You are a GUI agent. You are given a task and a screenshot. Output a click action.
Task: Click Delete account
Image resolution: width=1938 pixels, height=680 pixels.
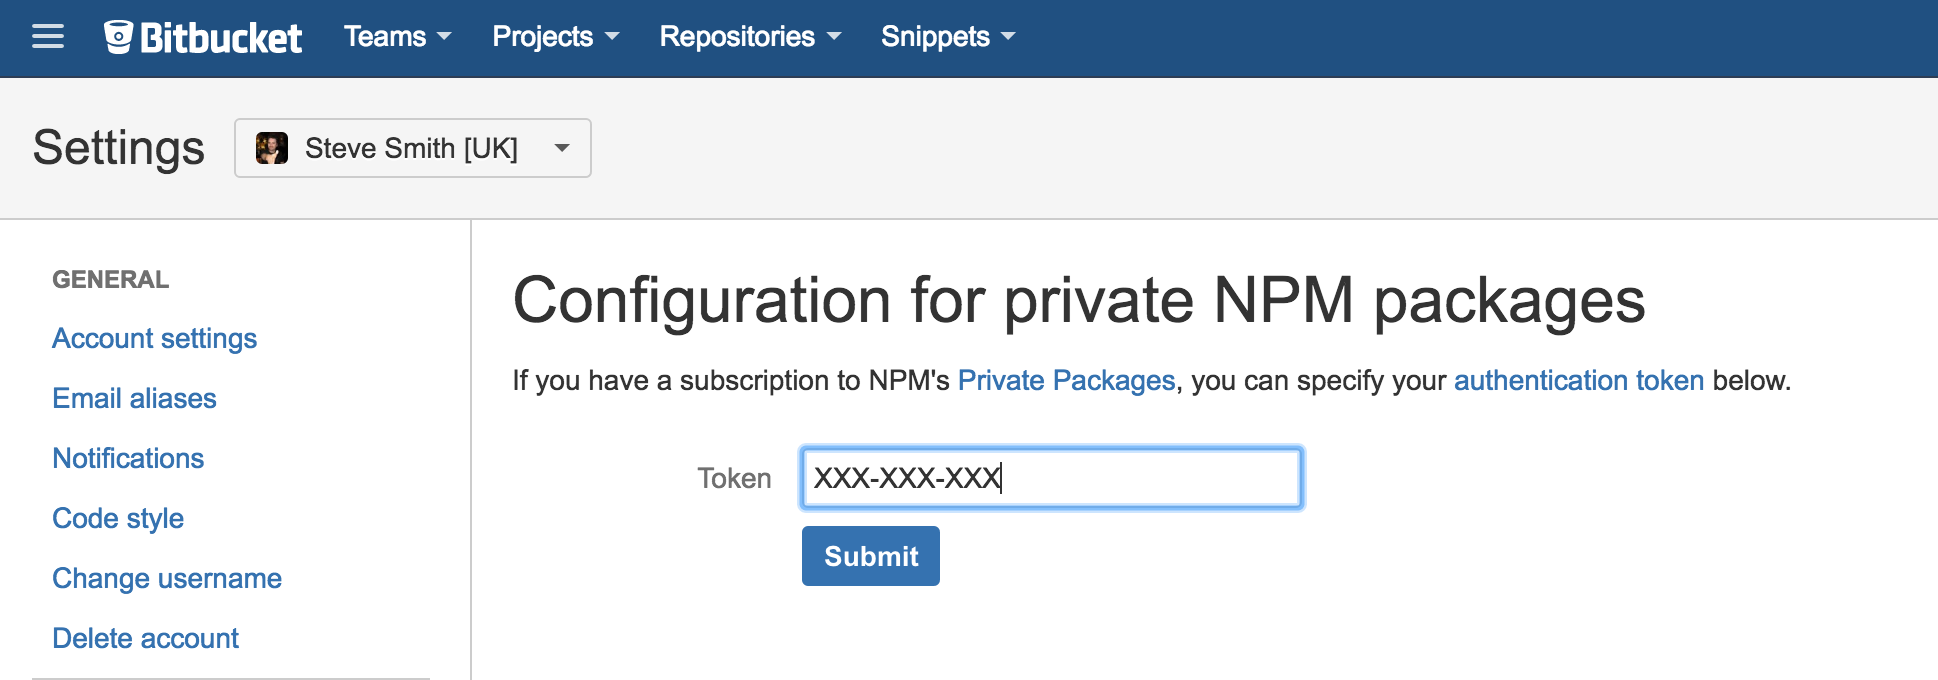click(x=145, y=638)
